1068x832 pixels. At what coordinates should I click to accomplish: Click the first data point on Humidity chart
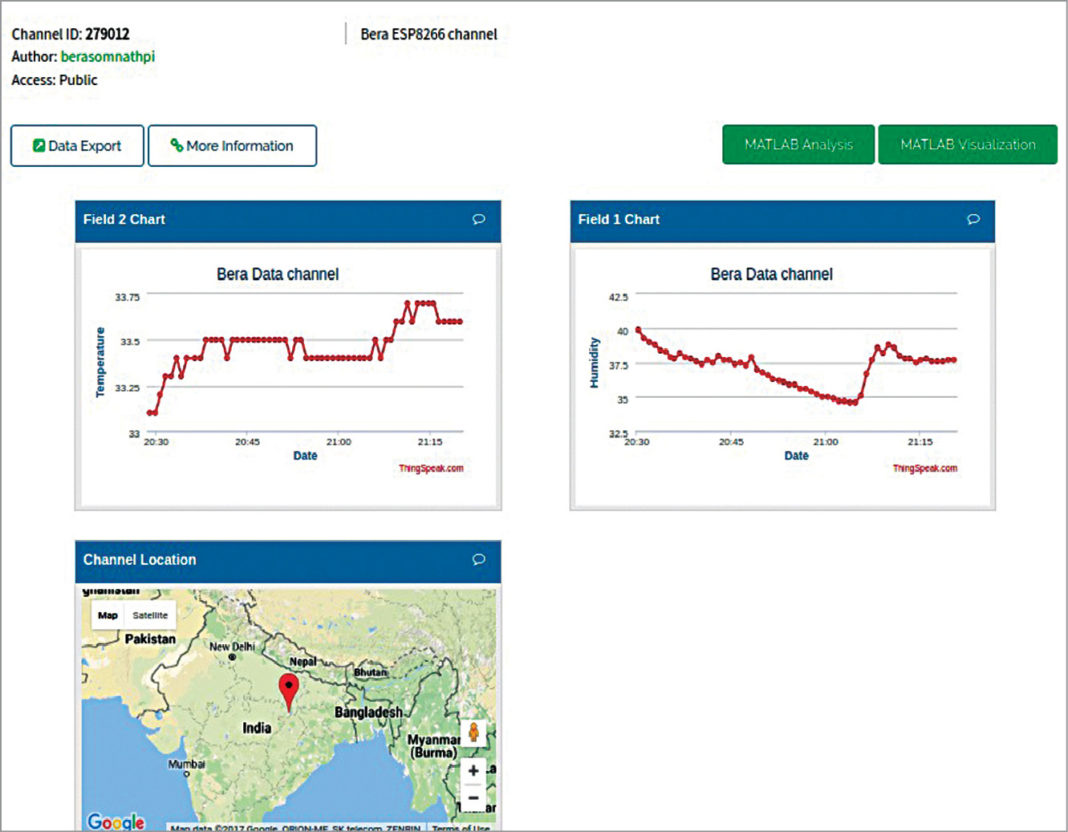pyautogui.click(x=638, y=330)
